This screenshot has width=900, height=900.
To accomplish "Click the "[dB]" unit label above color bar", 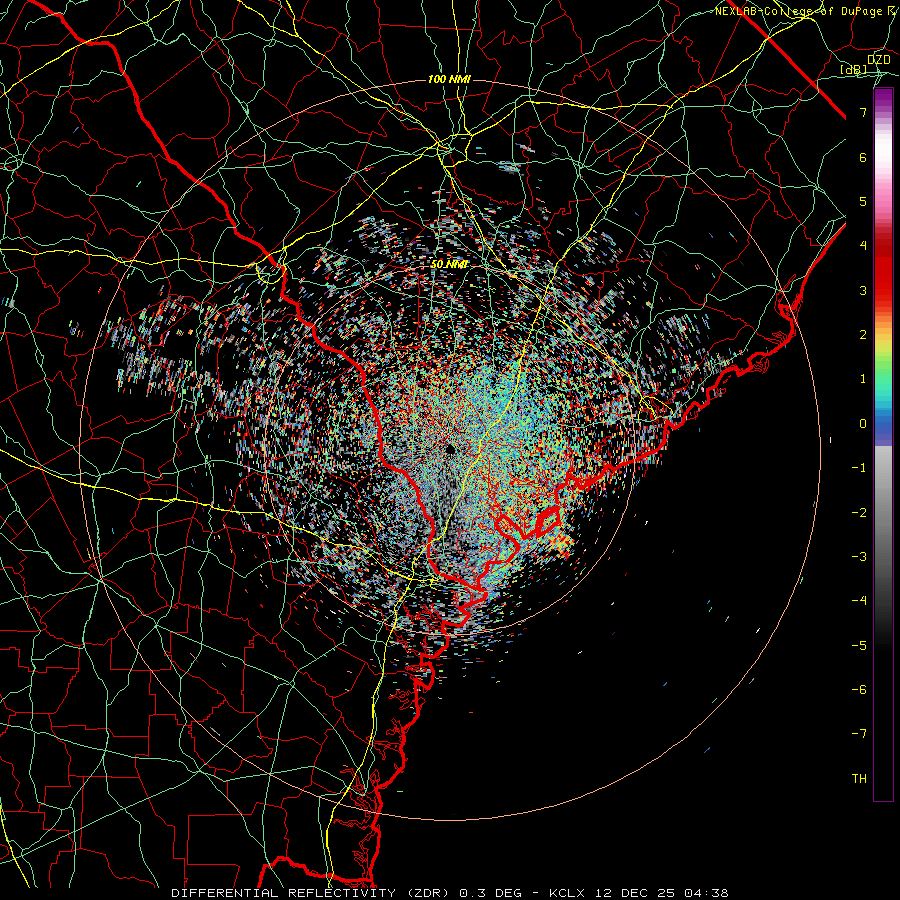I will click(x=854, y=69).
